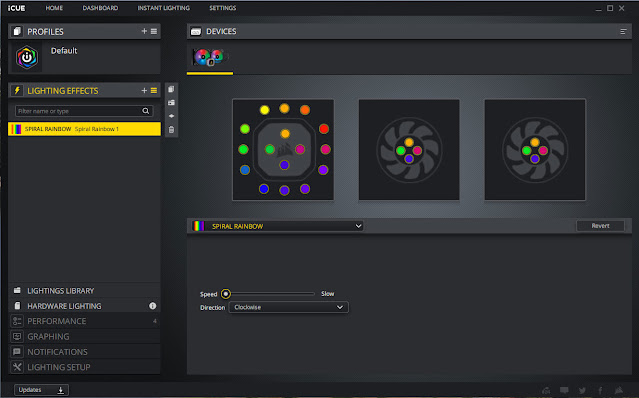The height and width of the screenshot is (398, 639).
Task: Open the LIGHTING SETUP section
Action: (84, 367)
